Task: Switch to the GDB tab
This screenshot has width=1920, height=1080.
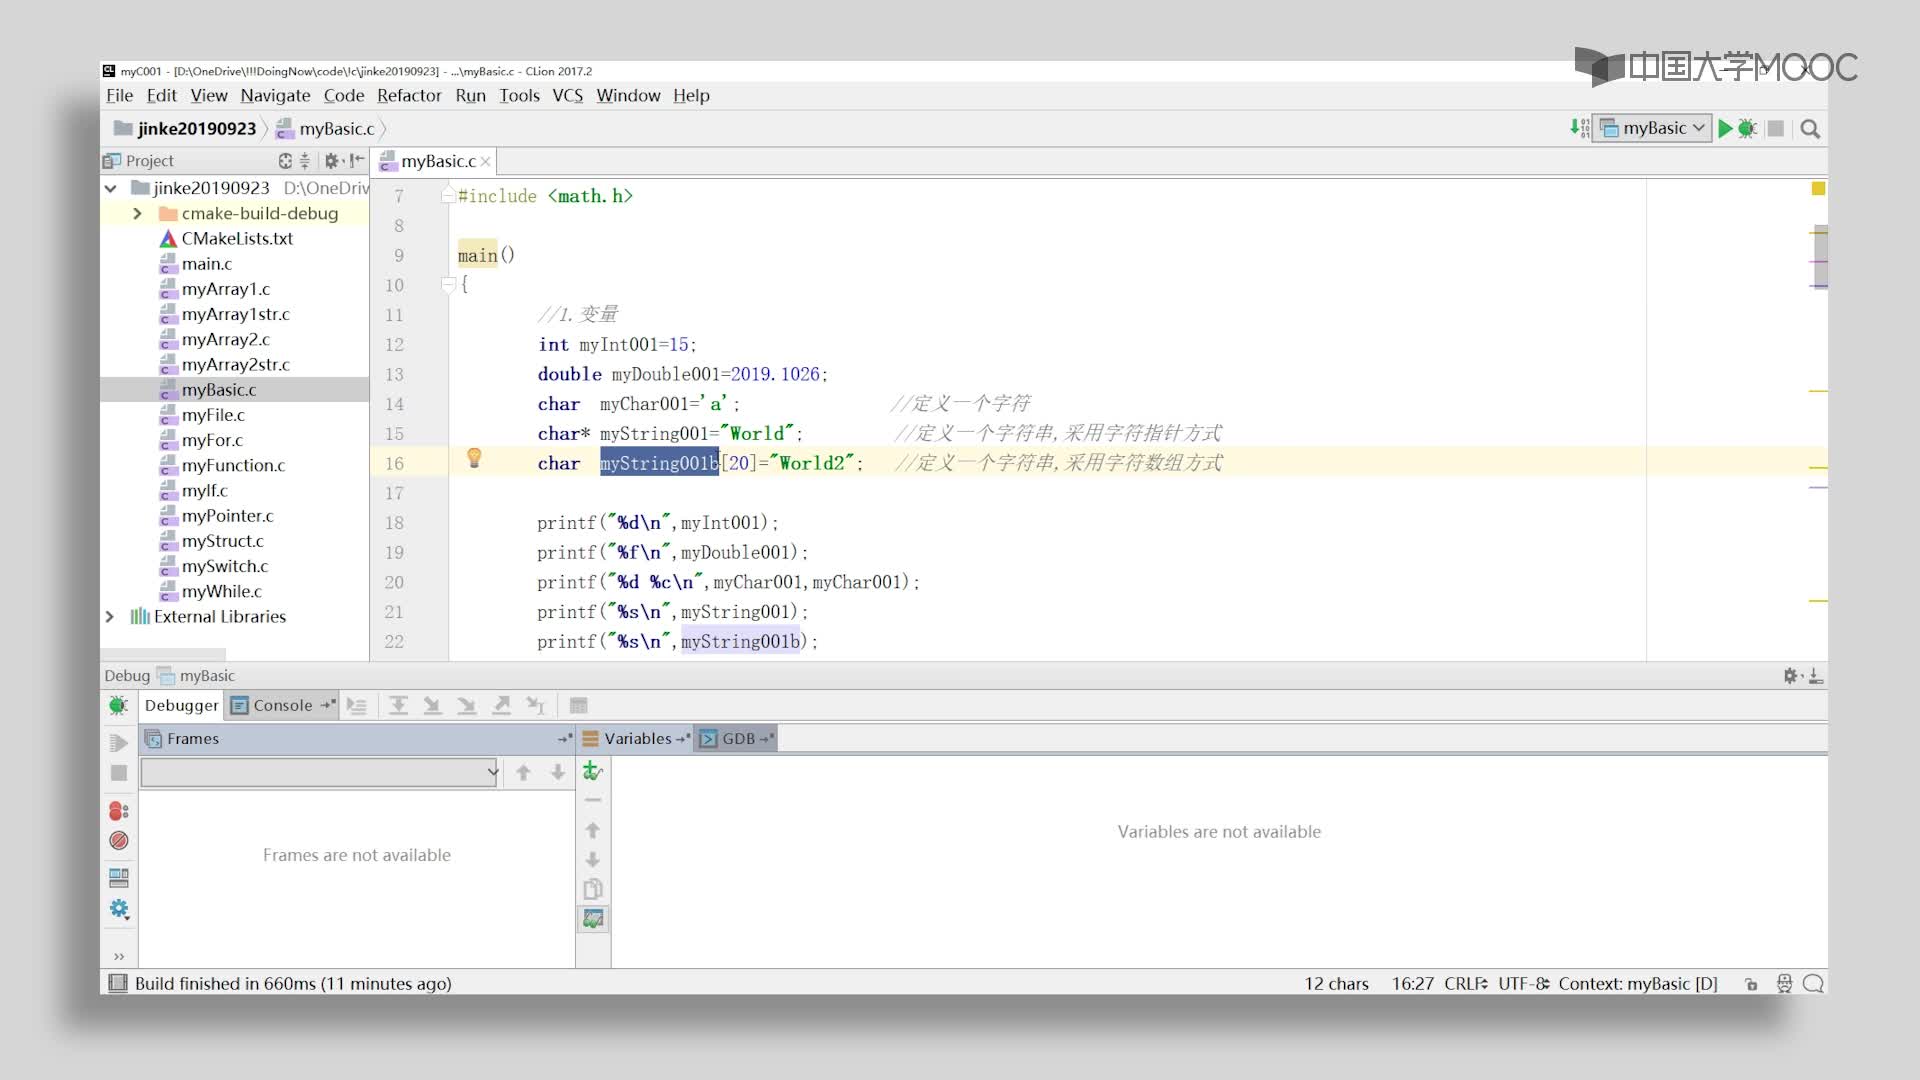Action: [x=738, y=739]
